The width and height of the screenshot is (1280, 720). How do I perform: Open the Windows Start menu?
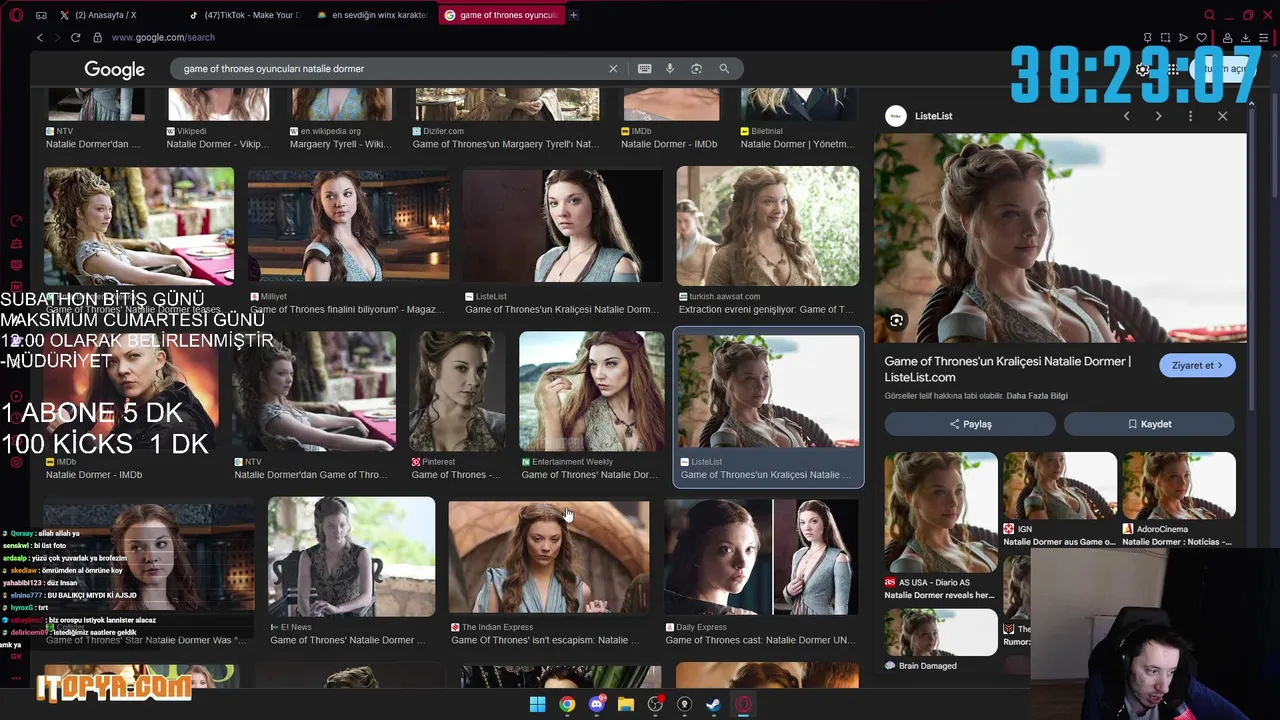tap(538, 704)
